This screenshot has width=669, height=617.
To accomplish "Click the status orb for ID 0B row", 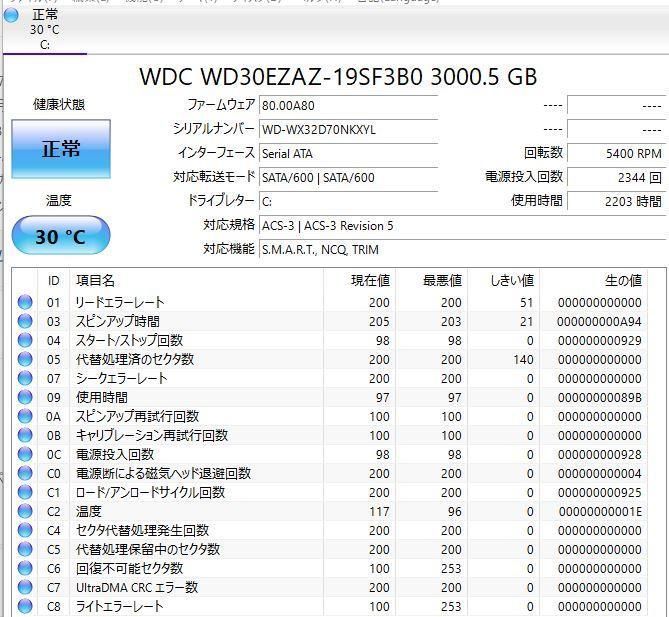I will pos(25,435).
